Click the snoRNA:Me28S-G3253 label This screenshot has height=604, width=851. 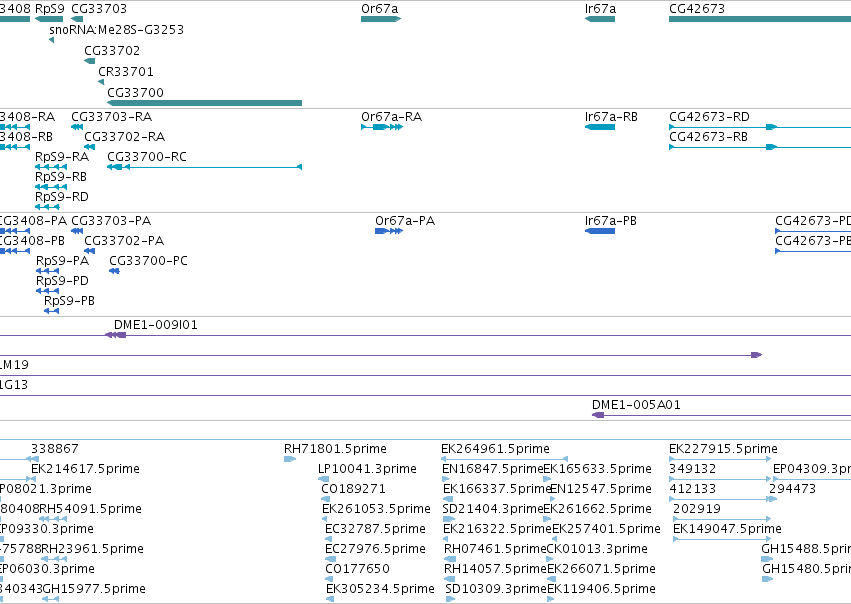[117, 29]
